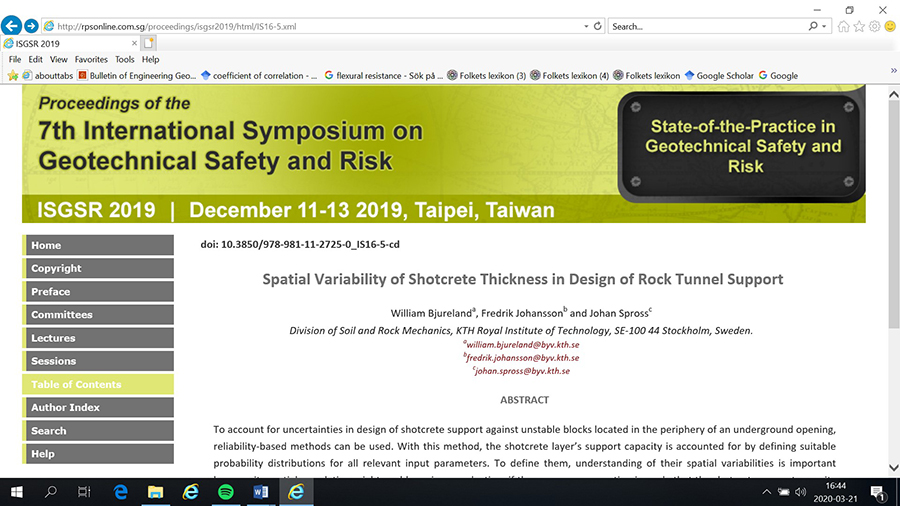The image size is (900, 506).
Task: Expand the address bar dropdown arrow
Action: point(585,26)
